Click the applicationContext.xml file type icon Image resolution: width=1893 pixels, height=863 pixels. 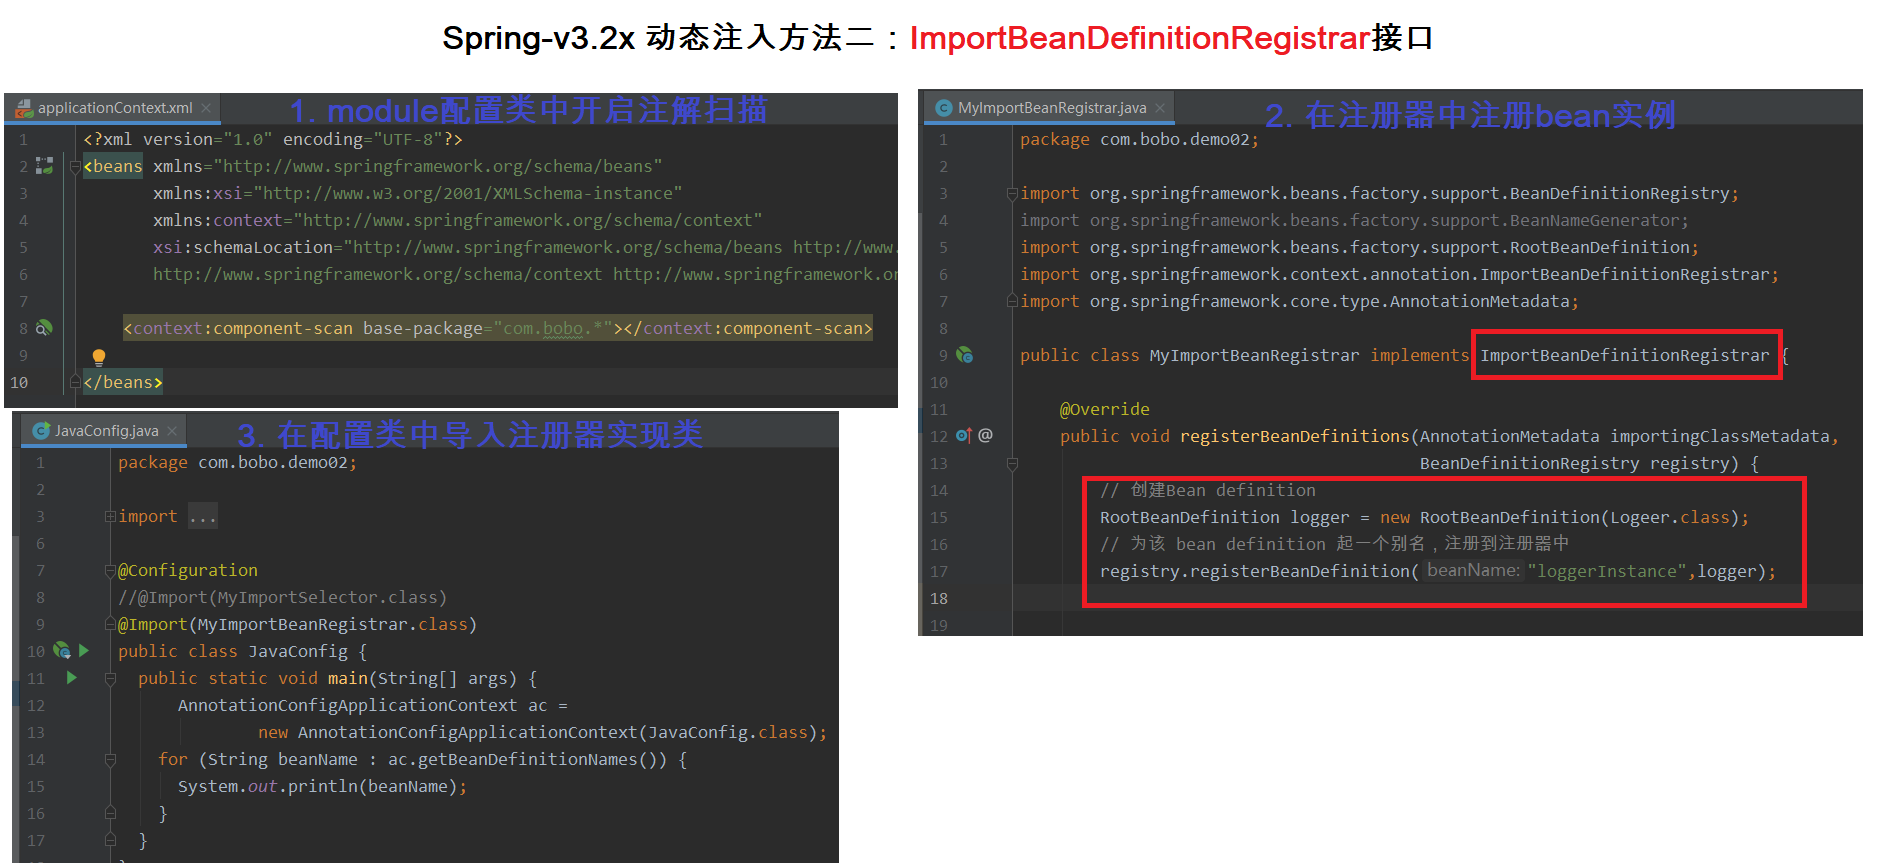click(24, 108)
